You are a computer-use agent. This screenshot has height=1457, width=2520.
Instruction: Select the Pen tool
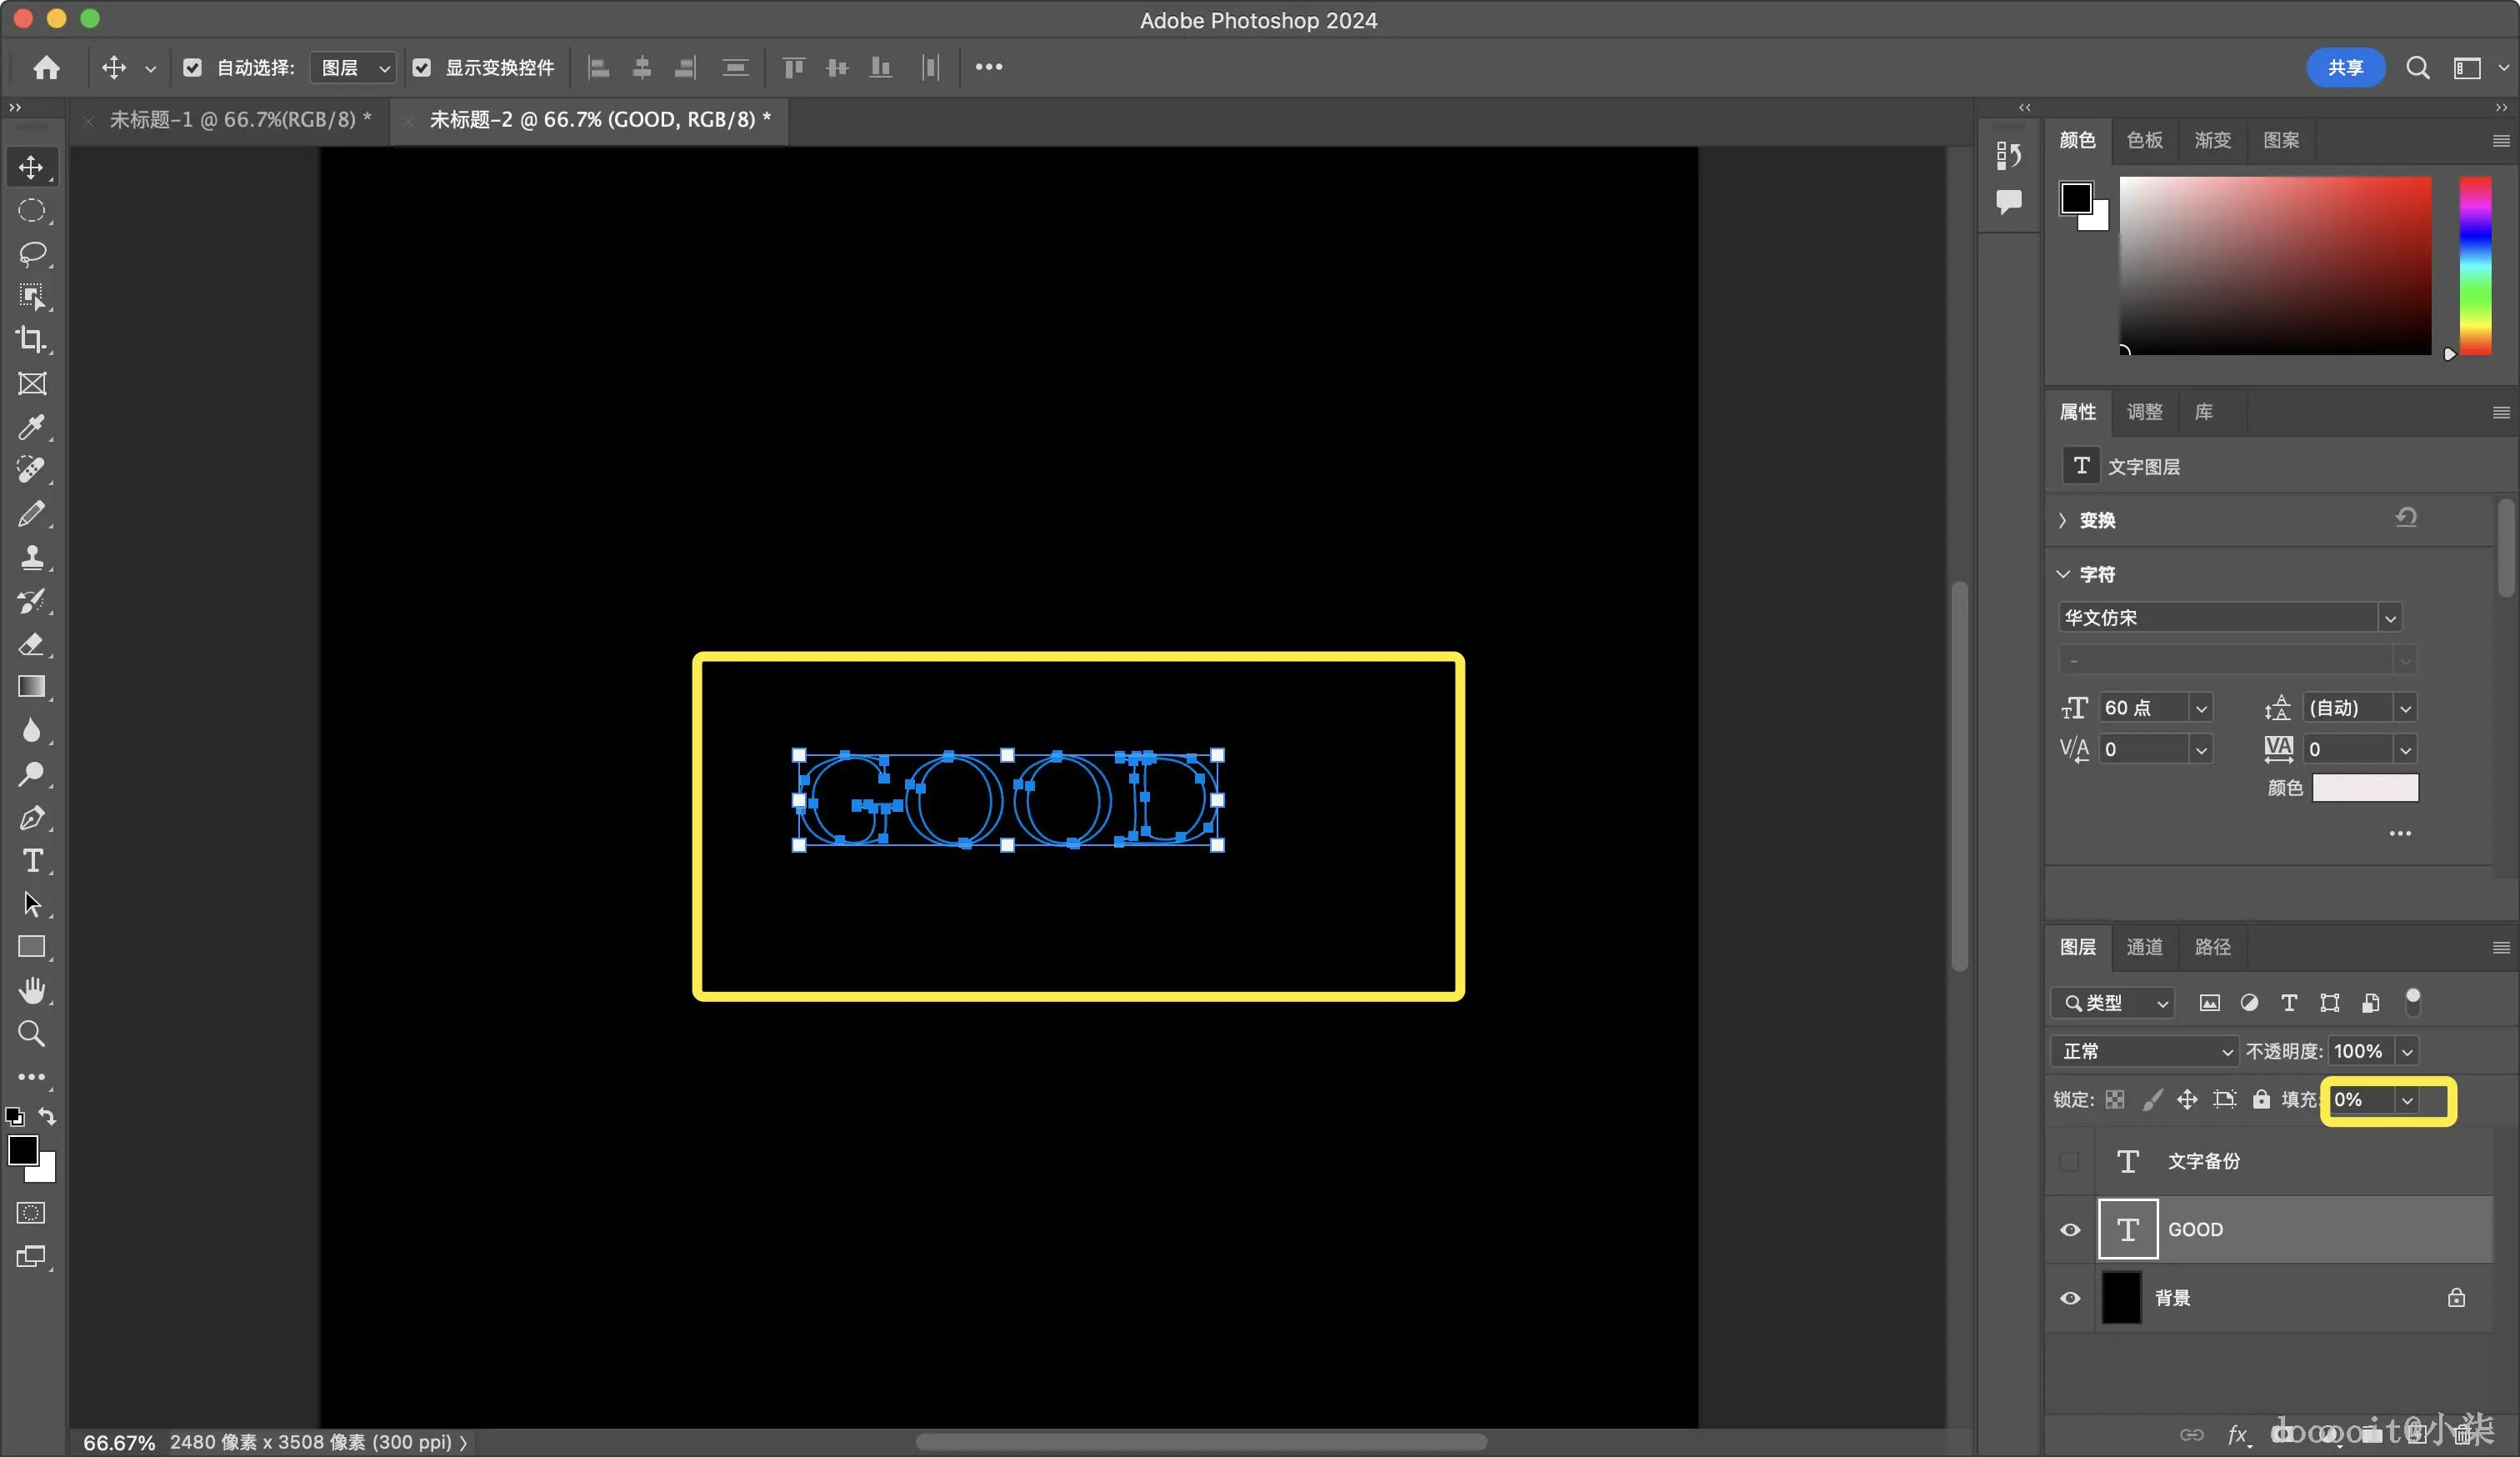[32, 818]
